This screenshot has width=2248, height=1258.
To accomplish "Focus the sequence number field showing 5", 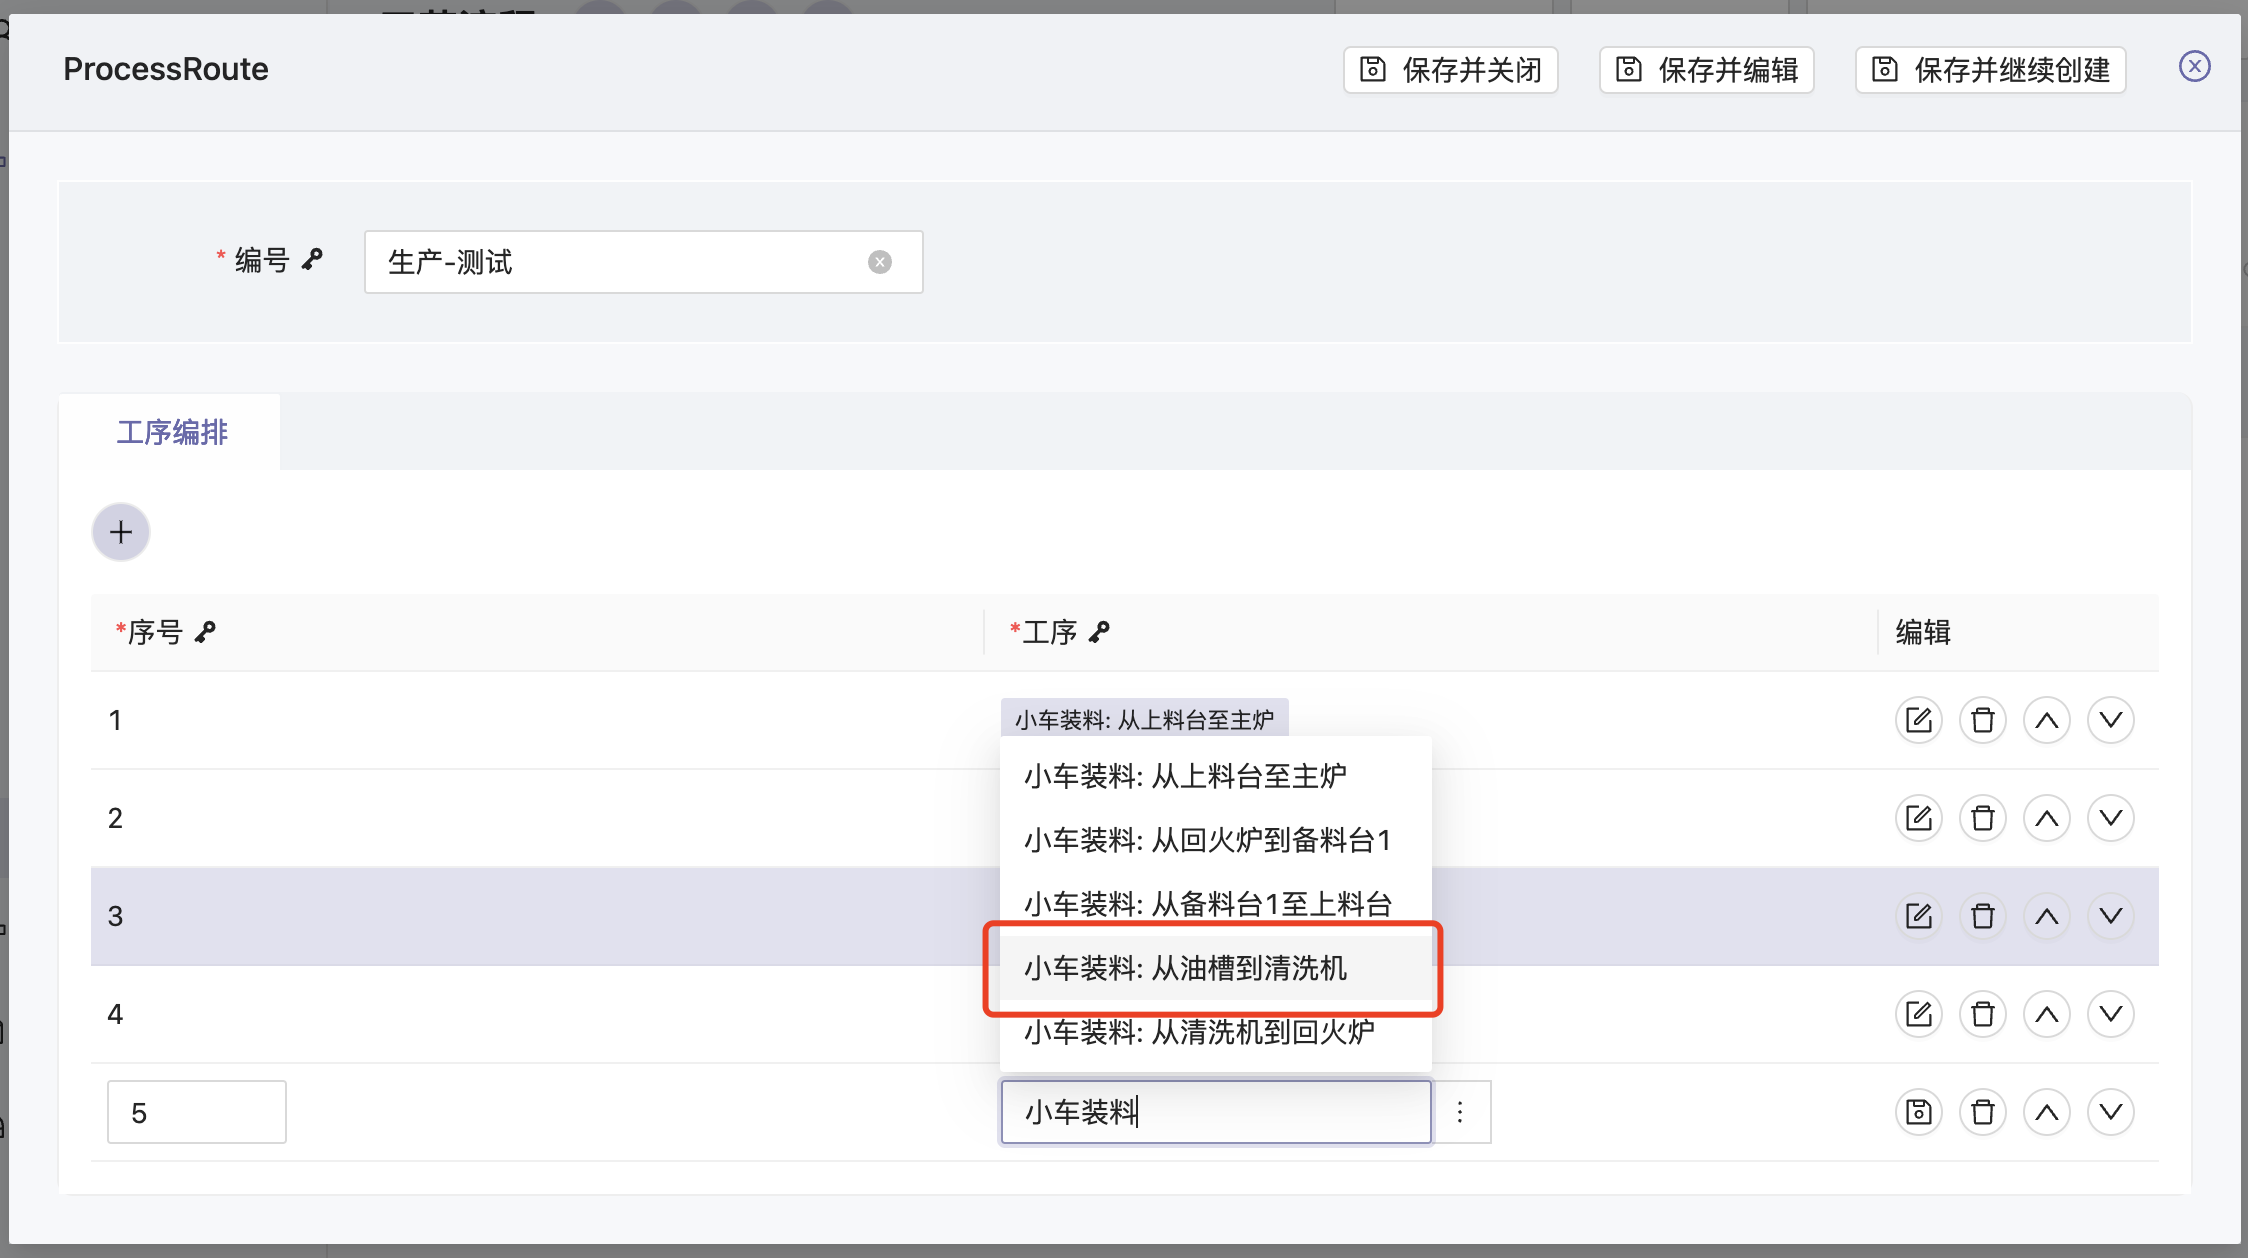I will click(197, 1112).
